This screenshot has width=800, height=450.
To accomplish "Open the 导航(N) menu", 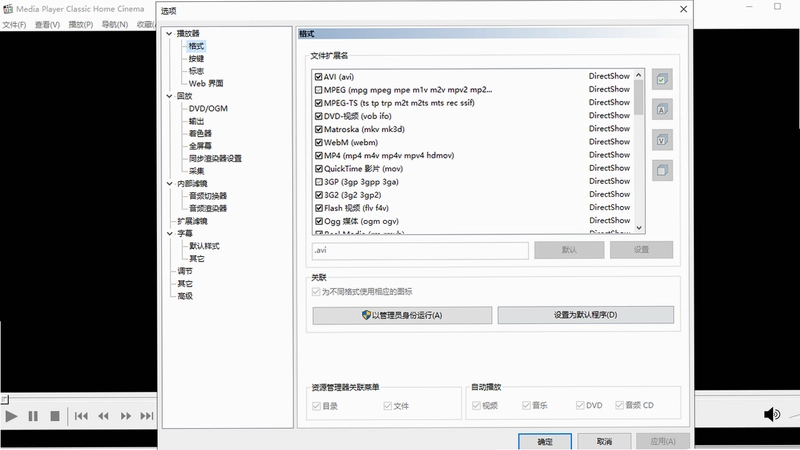I will pyautogui.click(x=115, y=24).
